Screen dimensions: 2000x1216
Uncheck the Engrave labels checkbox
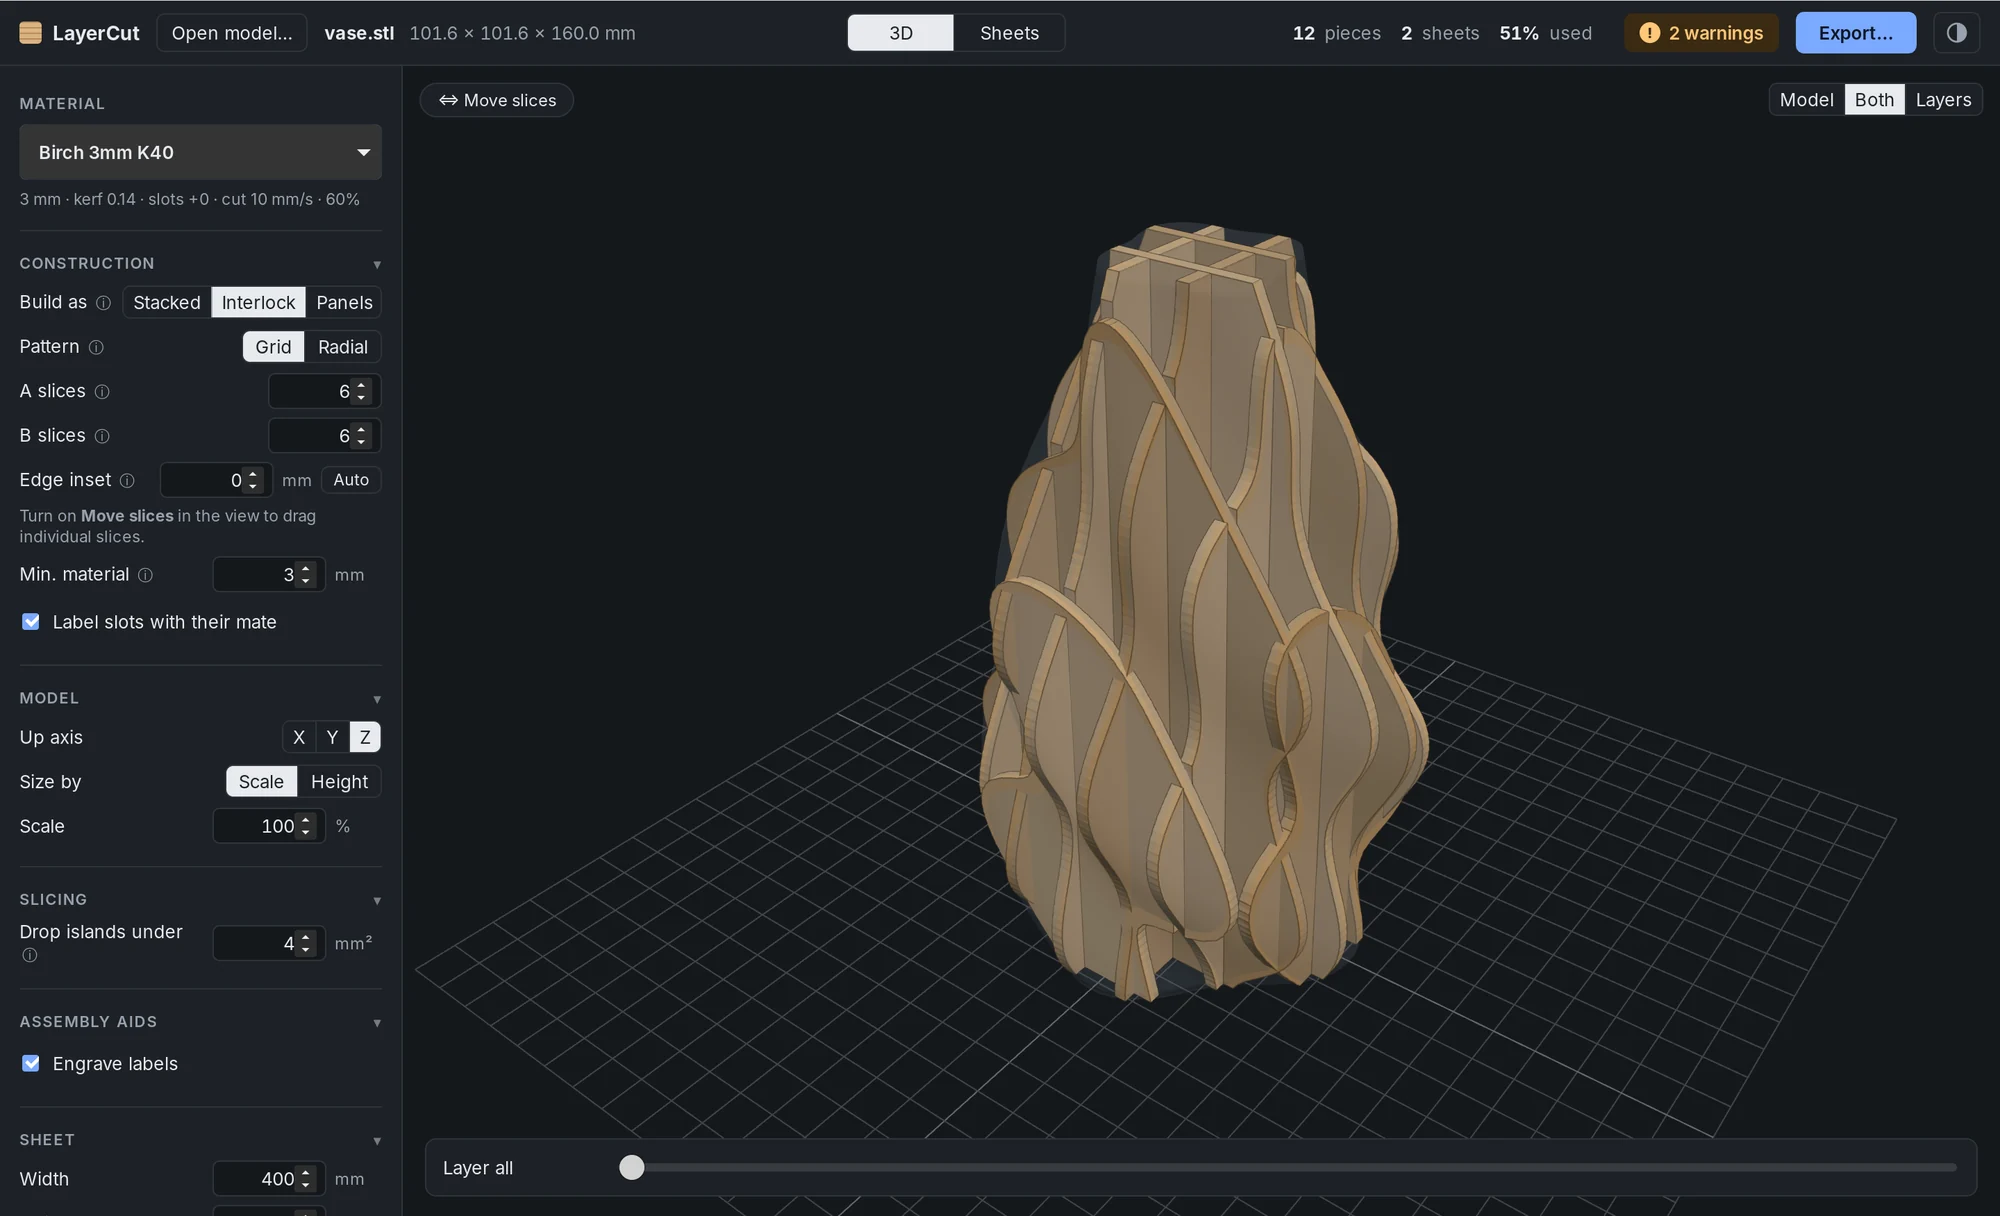31,1063
